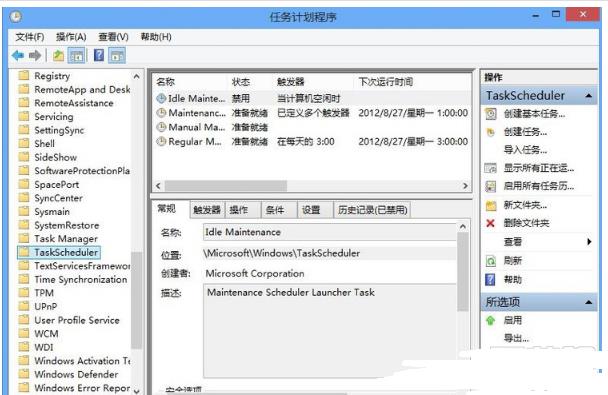Select the SyncCenter folder in the tree
Image resolution: width=608 pixels, height=395 pixels.
59,198
